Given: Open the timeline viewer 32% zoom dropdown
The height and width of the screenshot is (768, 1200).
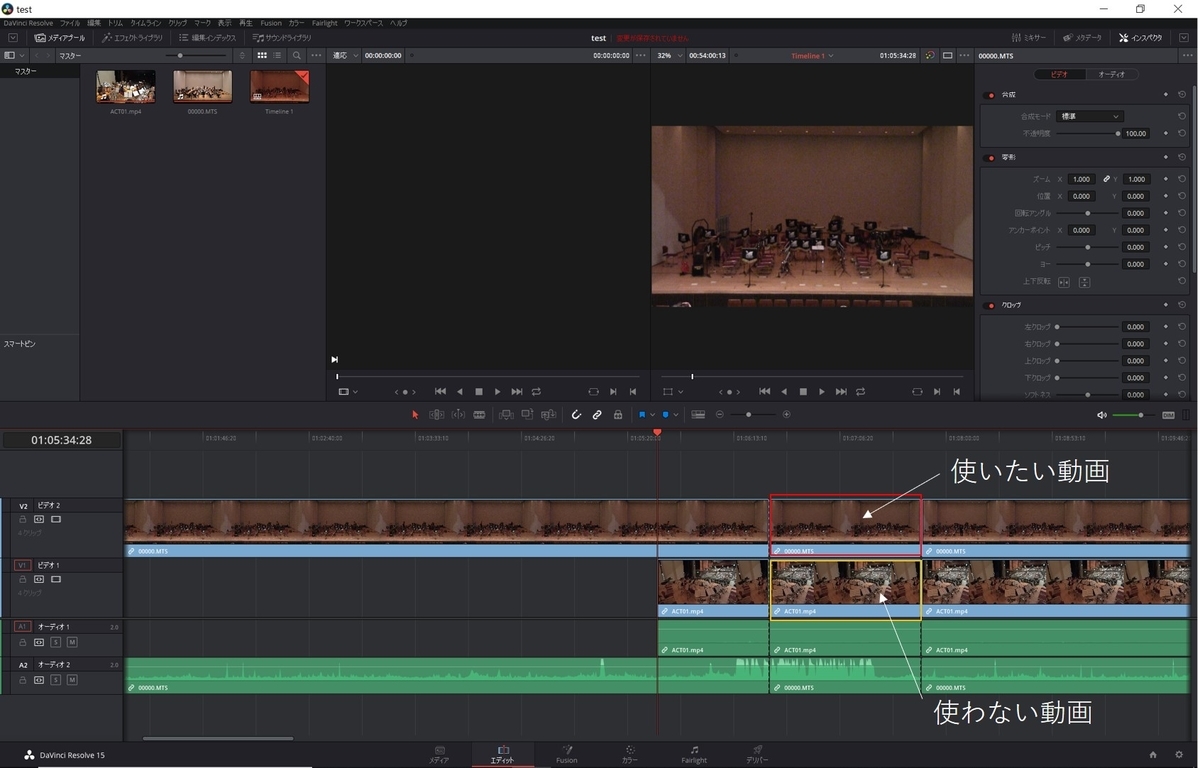Looking at the screenshot, I should (668, 55).
